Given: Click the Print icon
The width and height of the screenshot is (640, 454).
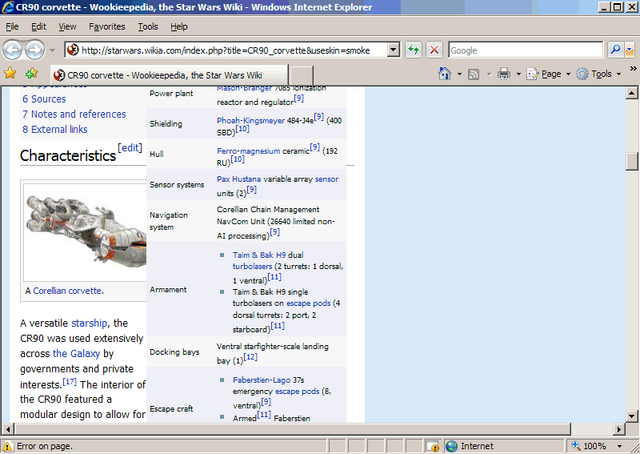Looking at the screenshot, I should pos(504,74).
